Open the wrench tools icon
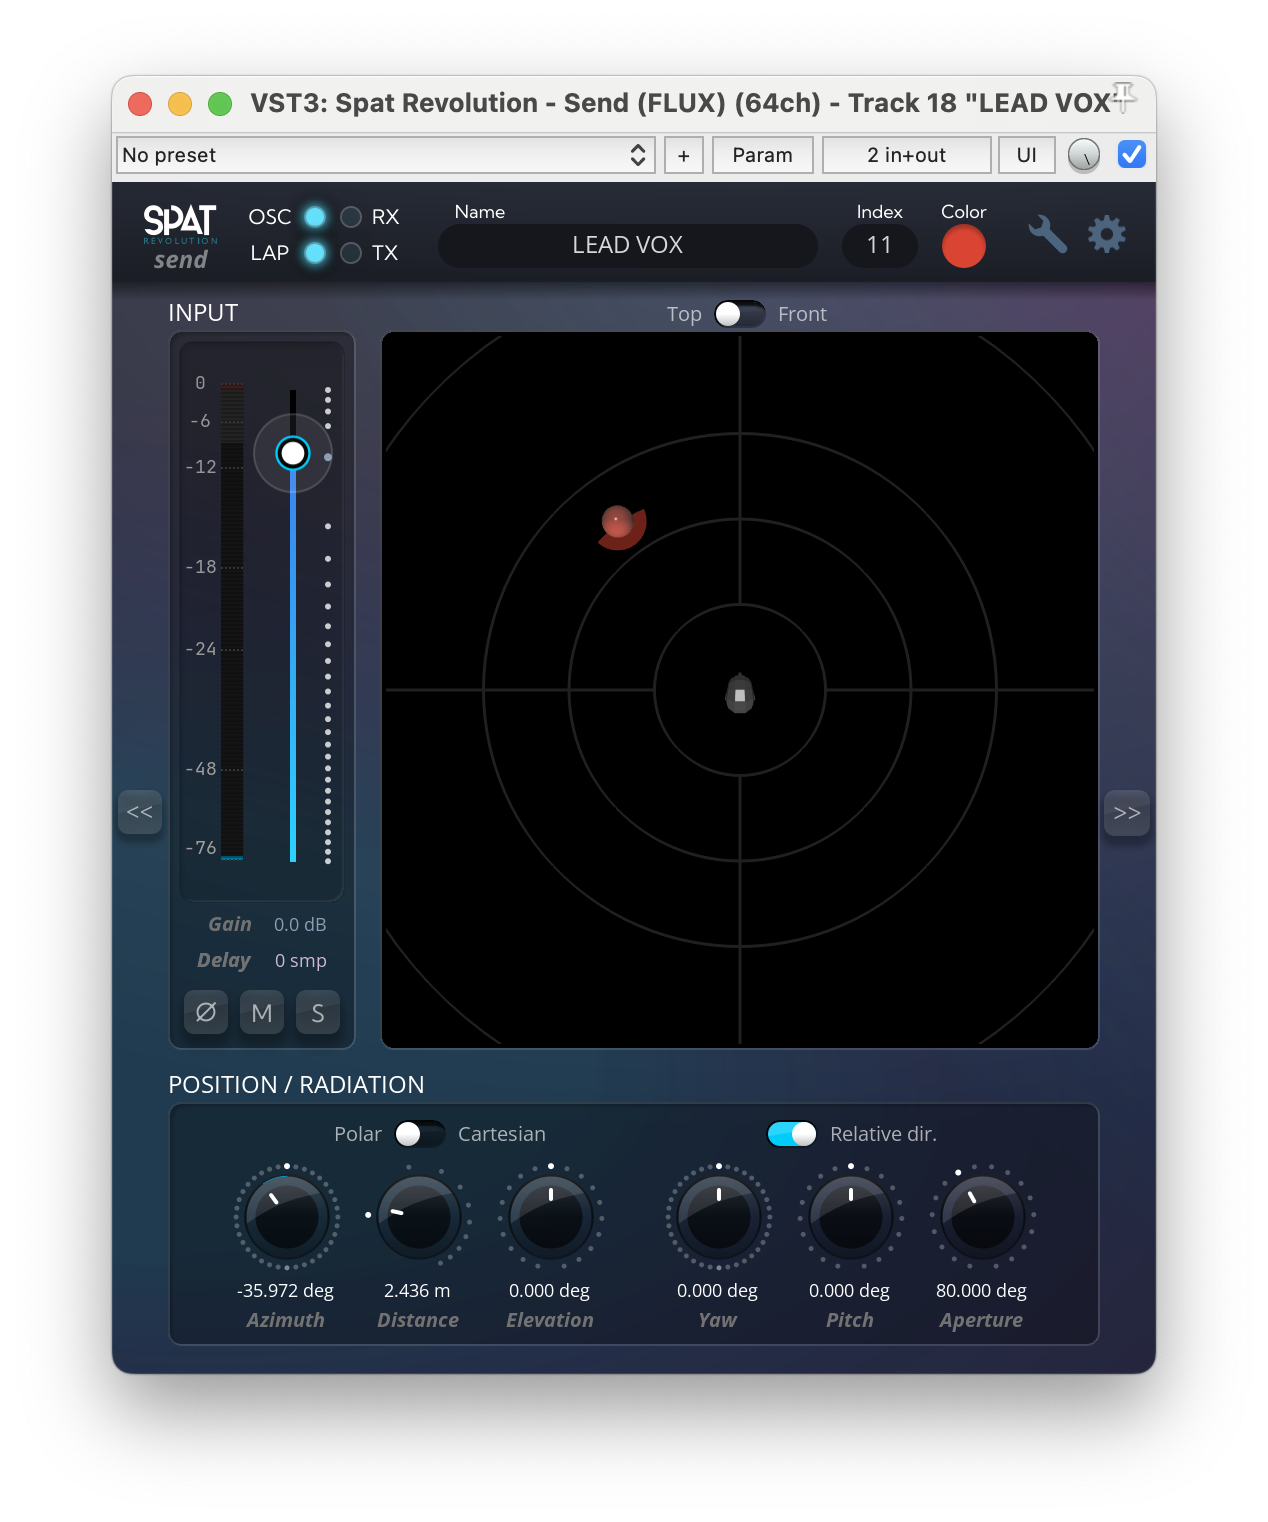The width and height of the screenshot is (1268, 1522). (x=1047, y=235)
